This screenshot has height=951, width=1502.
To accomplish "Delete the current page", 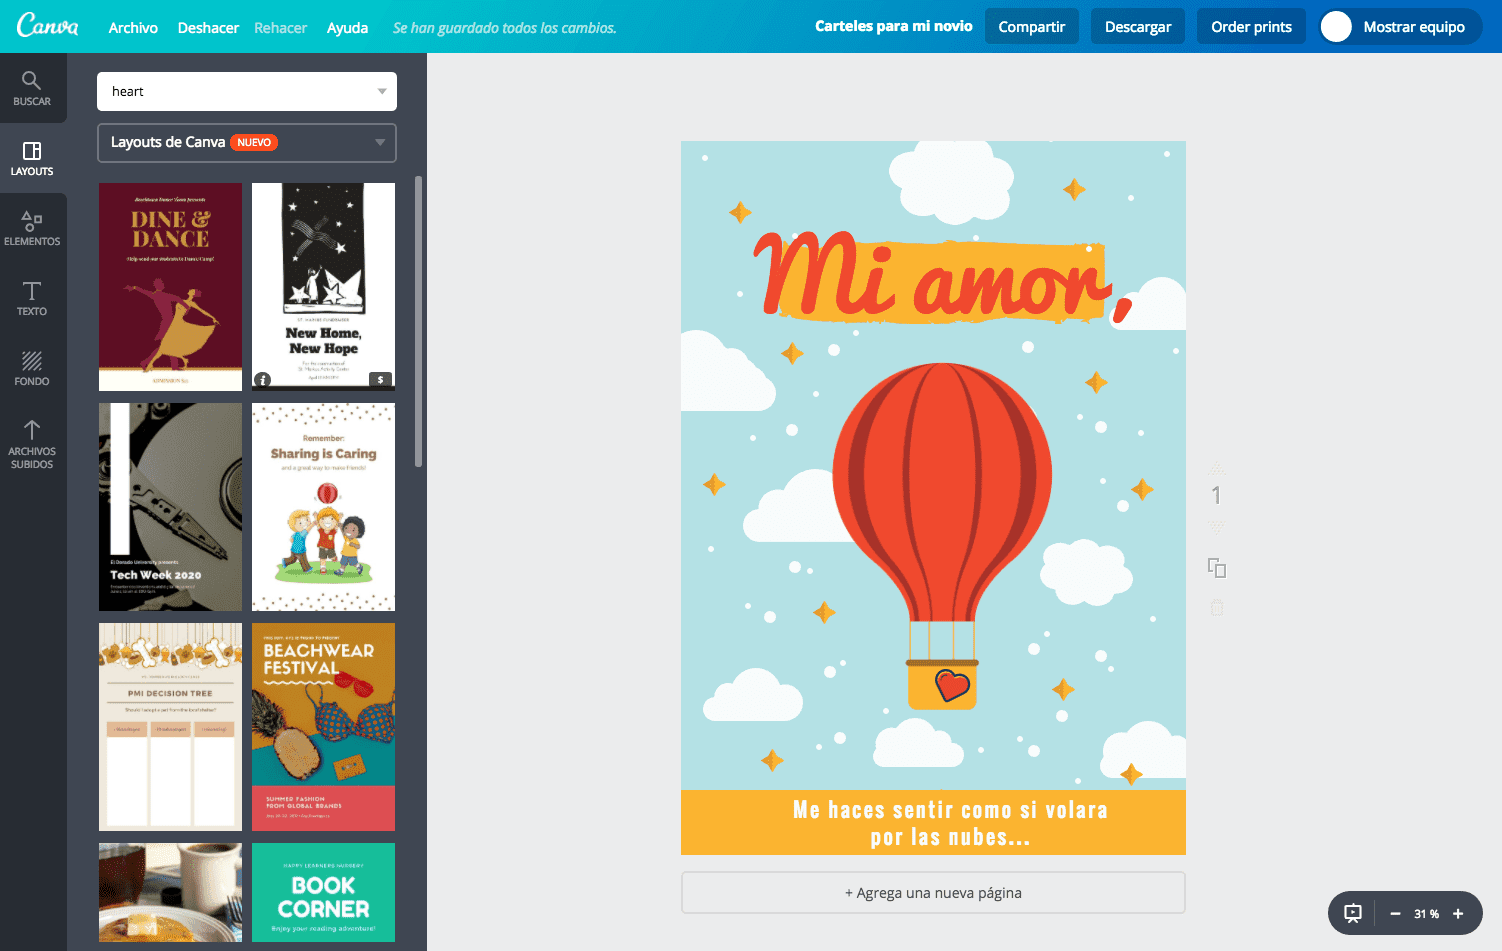I will [1217, 606].
